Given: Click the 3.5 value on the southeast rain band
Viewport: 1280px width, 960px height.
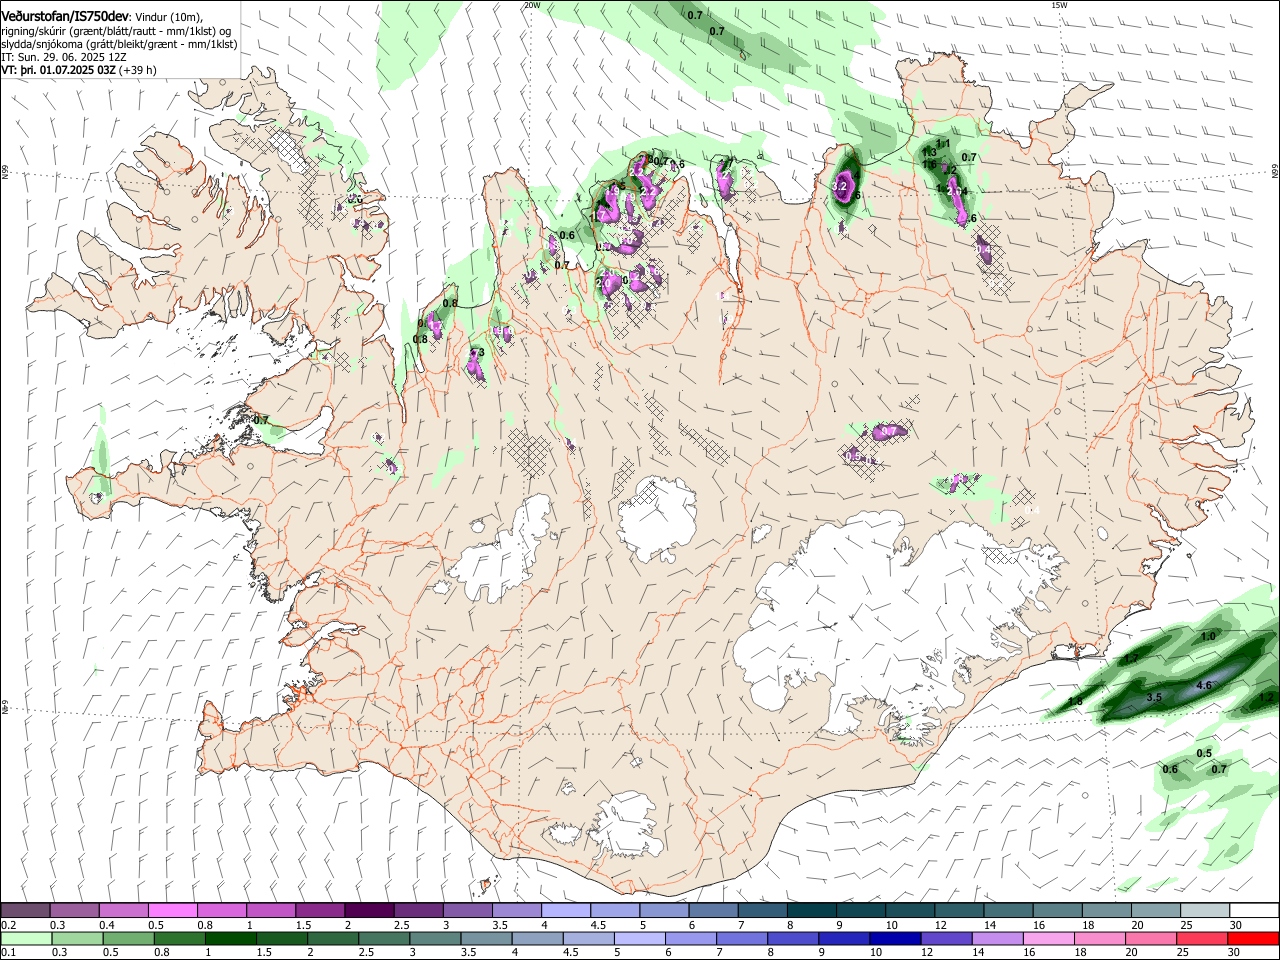Looking at the screenshot, I should point(1153,697).
